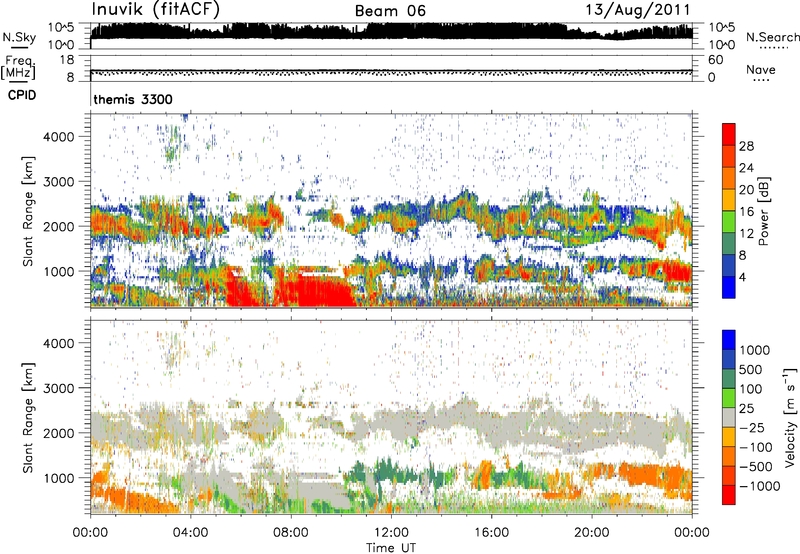800x554 pixels.
Task: Click the '60' Nave axis tick
Action: 715,60
